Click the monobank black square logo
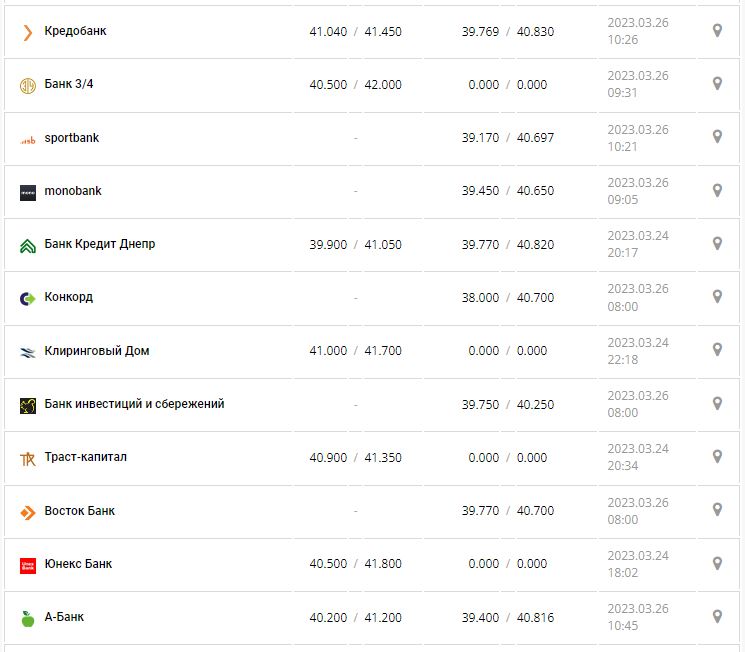The height and width of the screenshot is (652, 745). 27,192
